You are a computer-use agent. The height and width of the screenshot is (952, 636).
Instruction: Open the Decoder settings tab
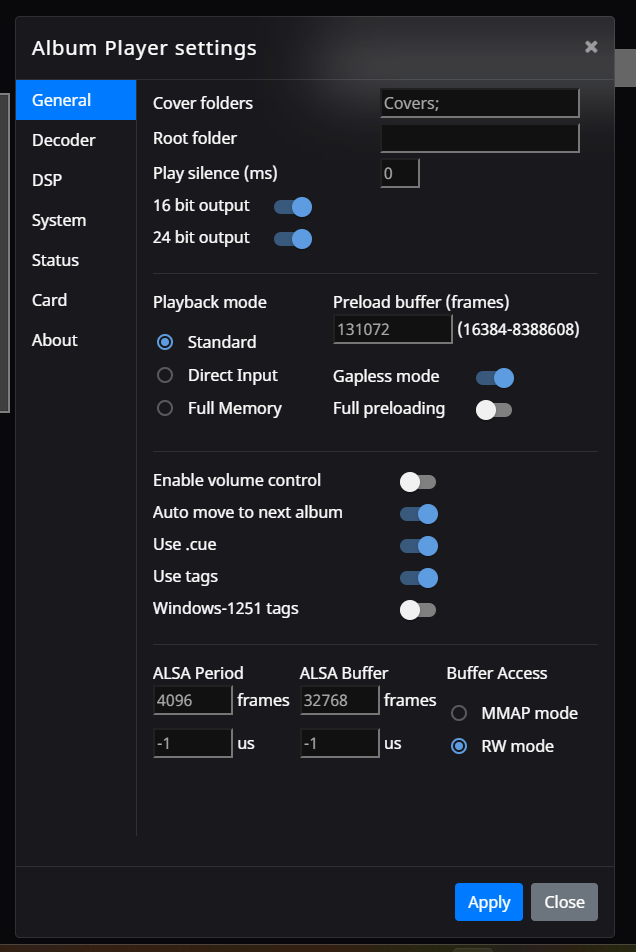[64, 140]
